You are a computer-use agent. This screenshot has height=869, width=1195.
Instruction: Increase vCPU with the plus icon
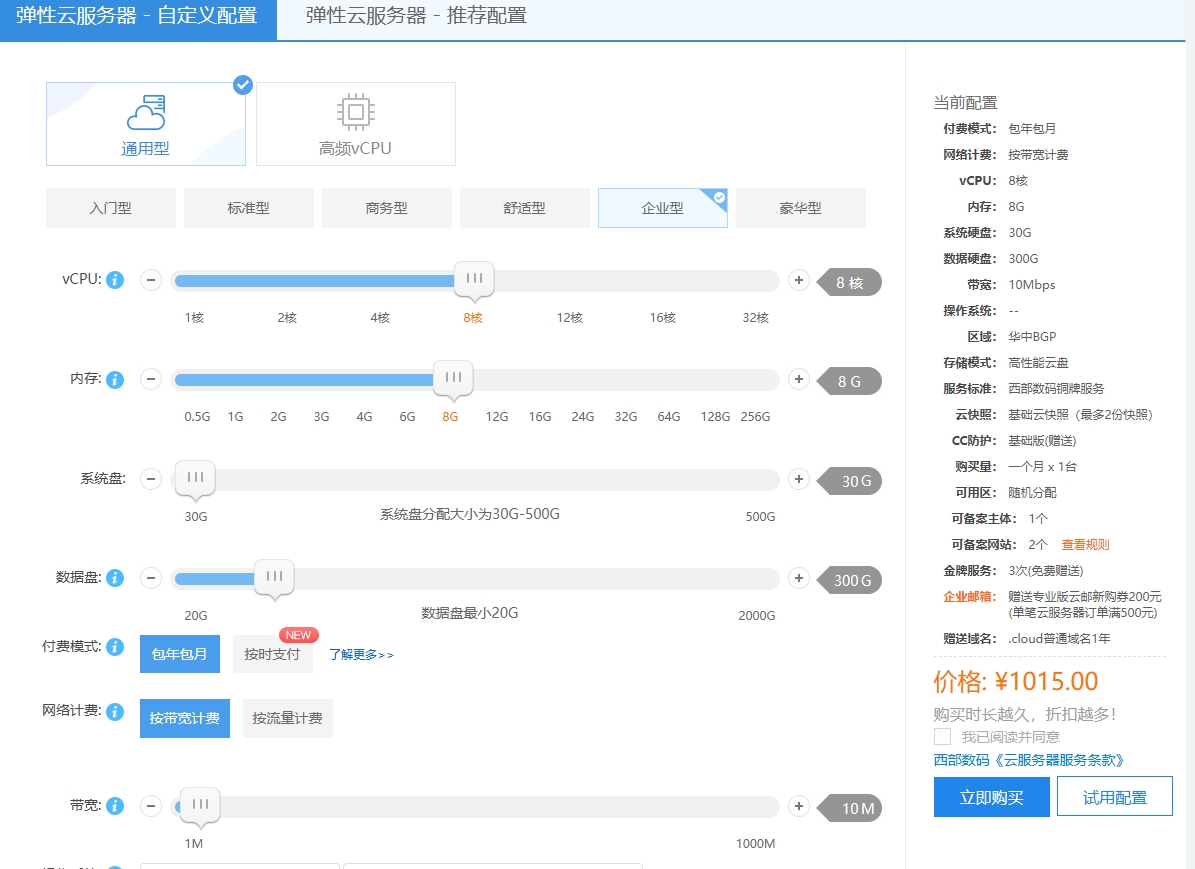pos(799,280)
